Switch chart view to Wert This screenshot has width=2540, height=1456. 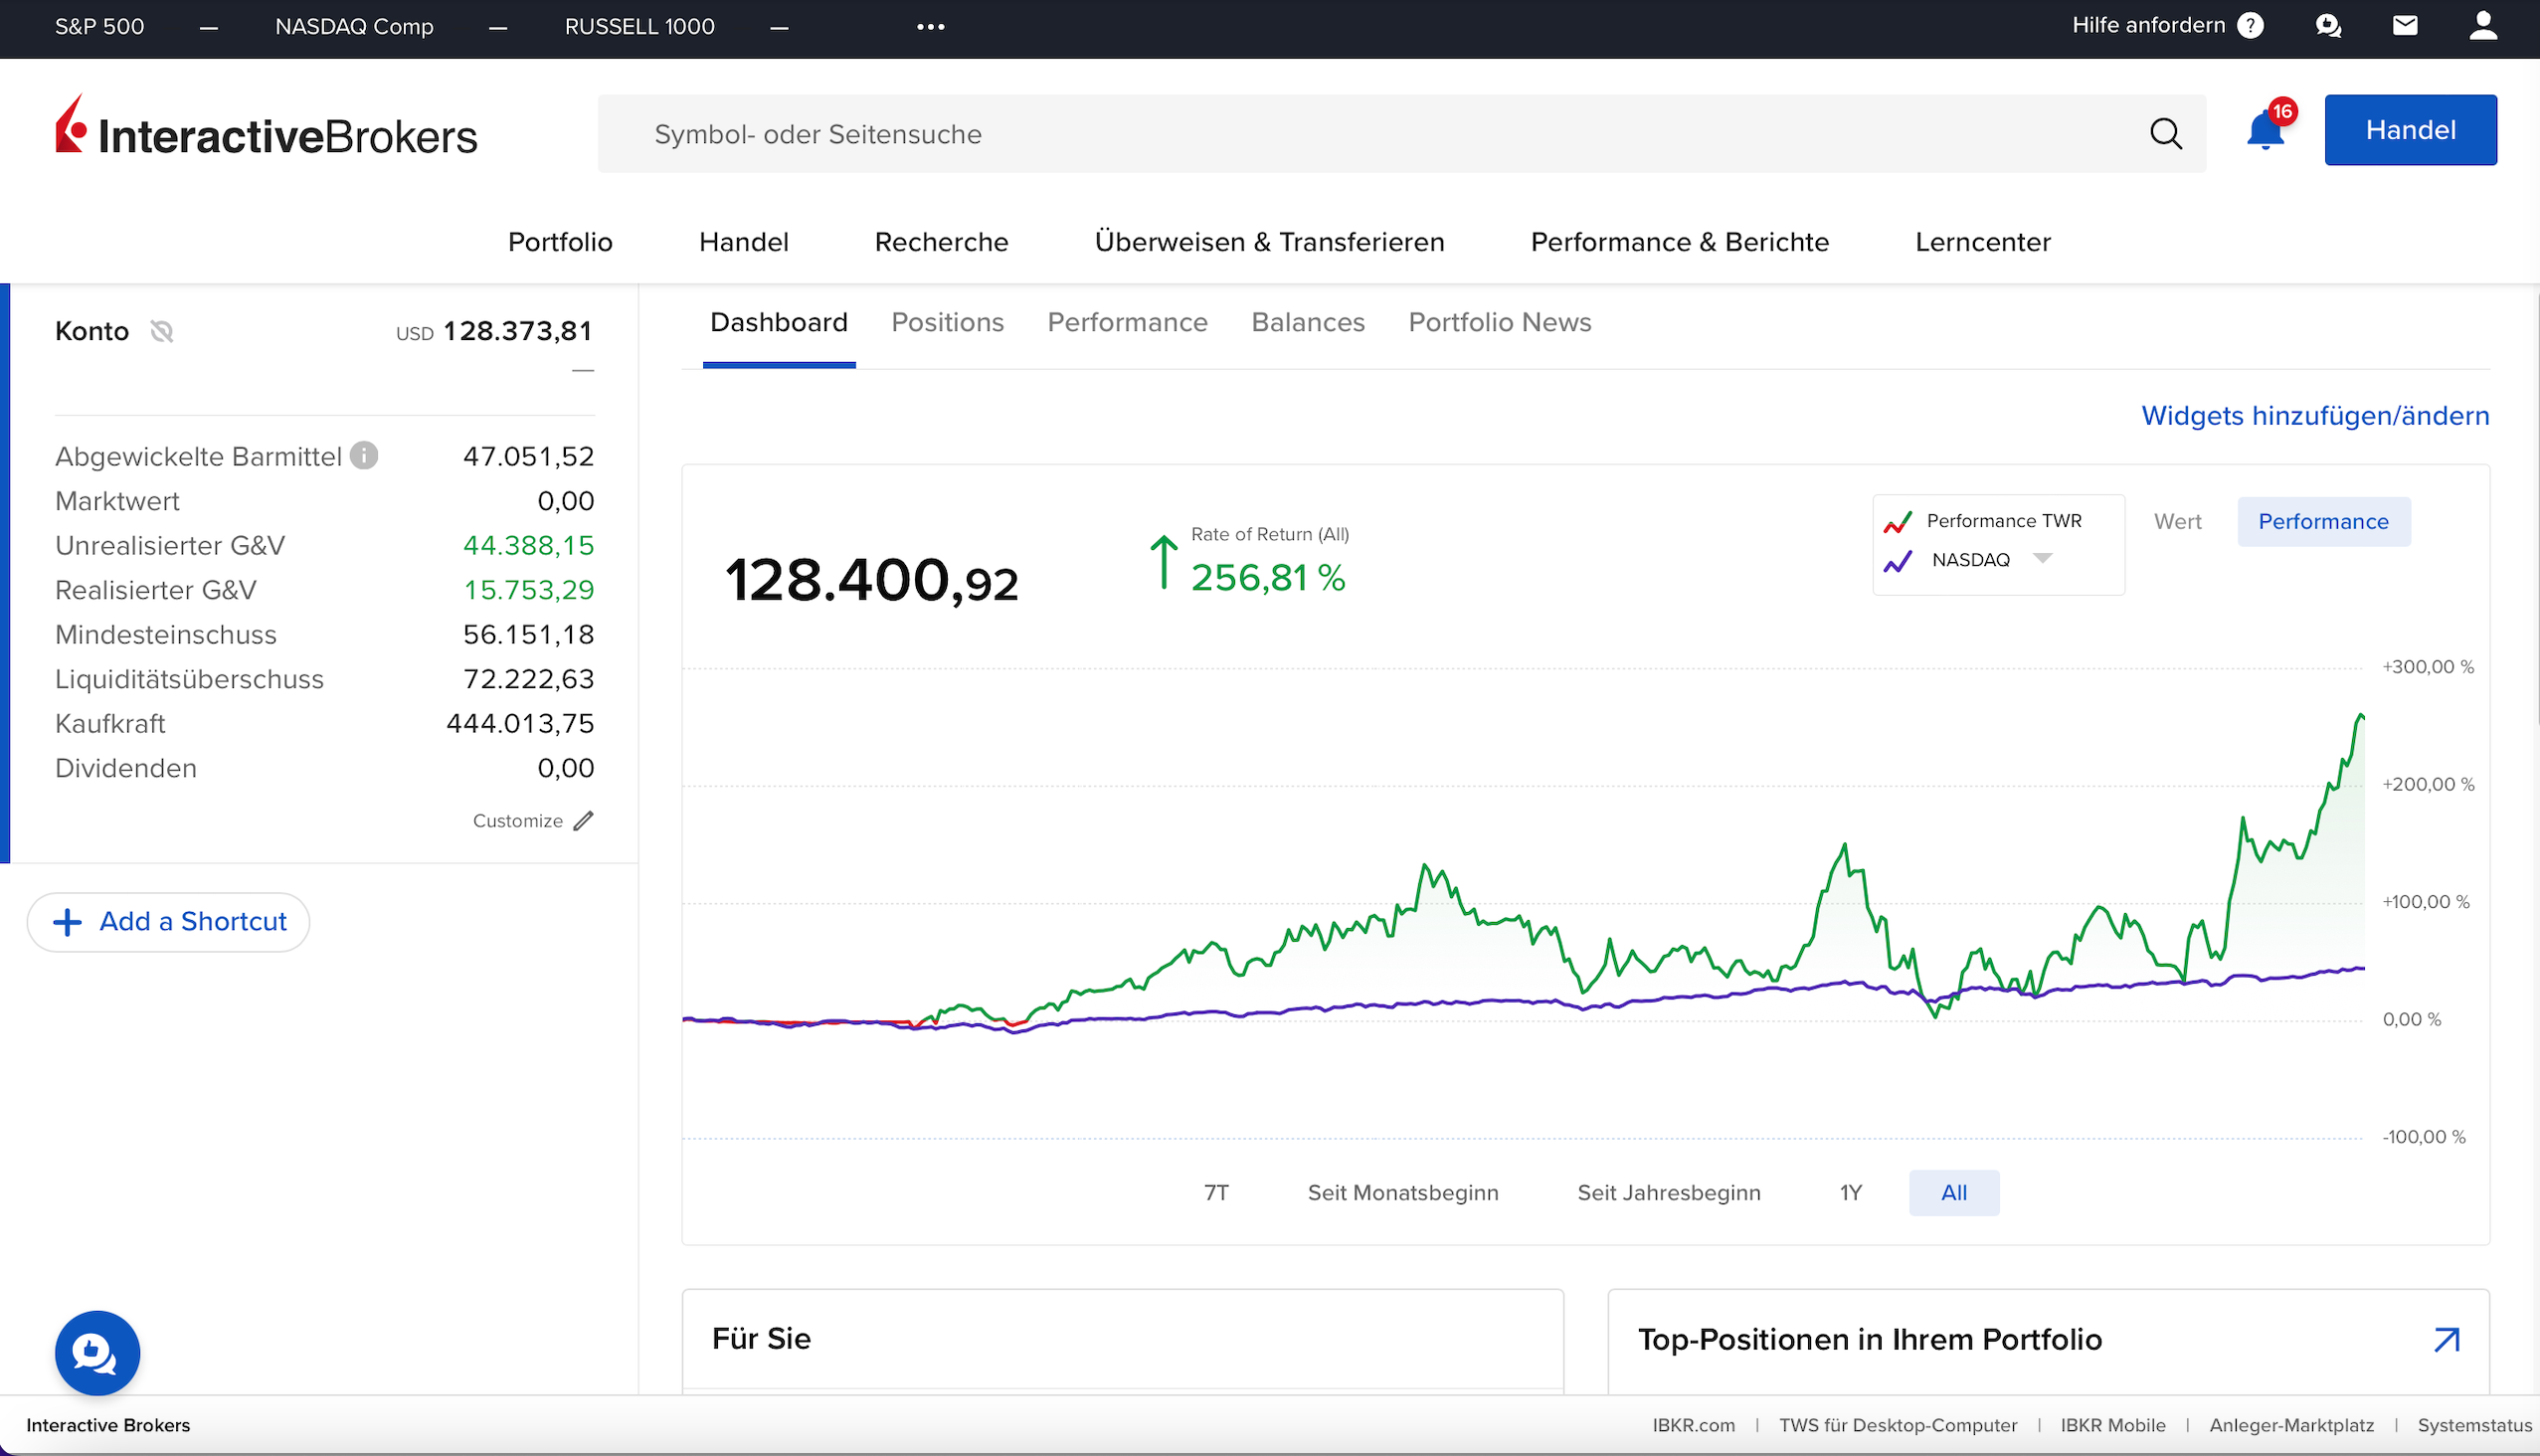coord(2177,522)
